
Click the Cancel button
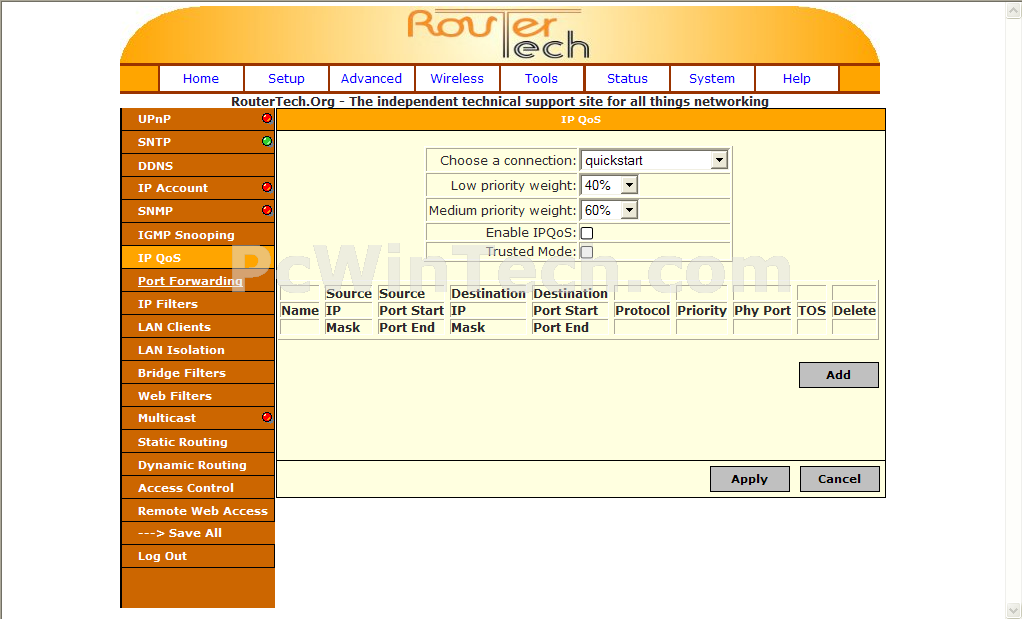point(839,479)
